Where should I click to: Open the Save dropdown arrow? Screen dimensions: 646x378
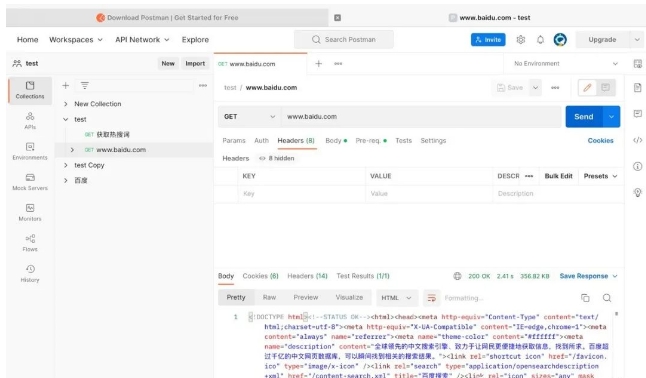tap(535, 87)
